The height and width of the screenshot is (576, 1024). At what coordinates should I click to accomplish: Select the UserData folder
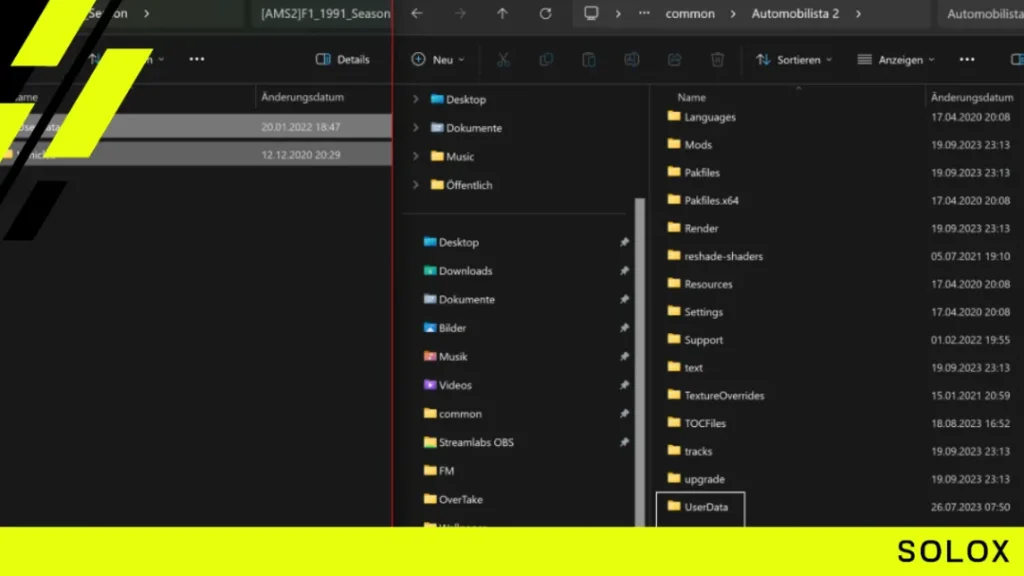[700, 507]
